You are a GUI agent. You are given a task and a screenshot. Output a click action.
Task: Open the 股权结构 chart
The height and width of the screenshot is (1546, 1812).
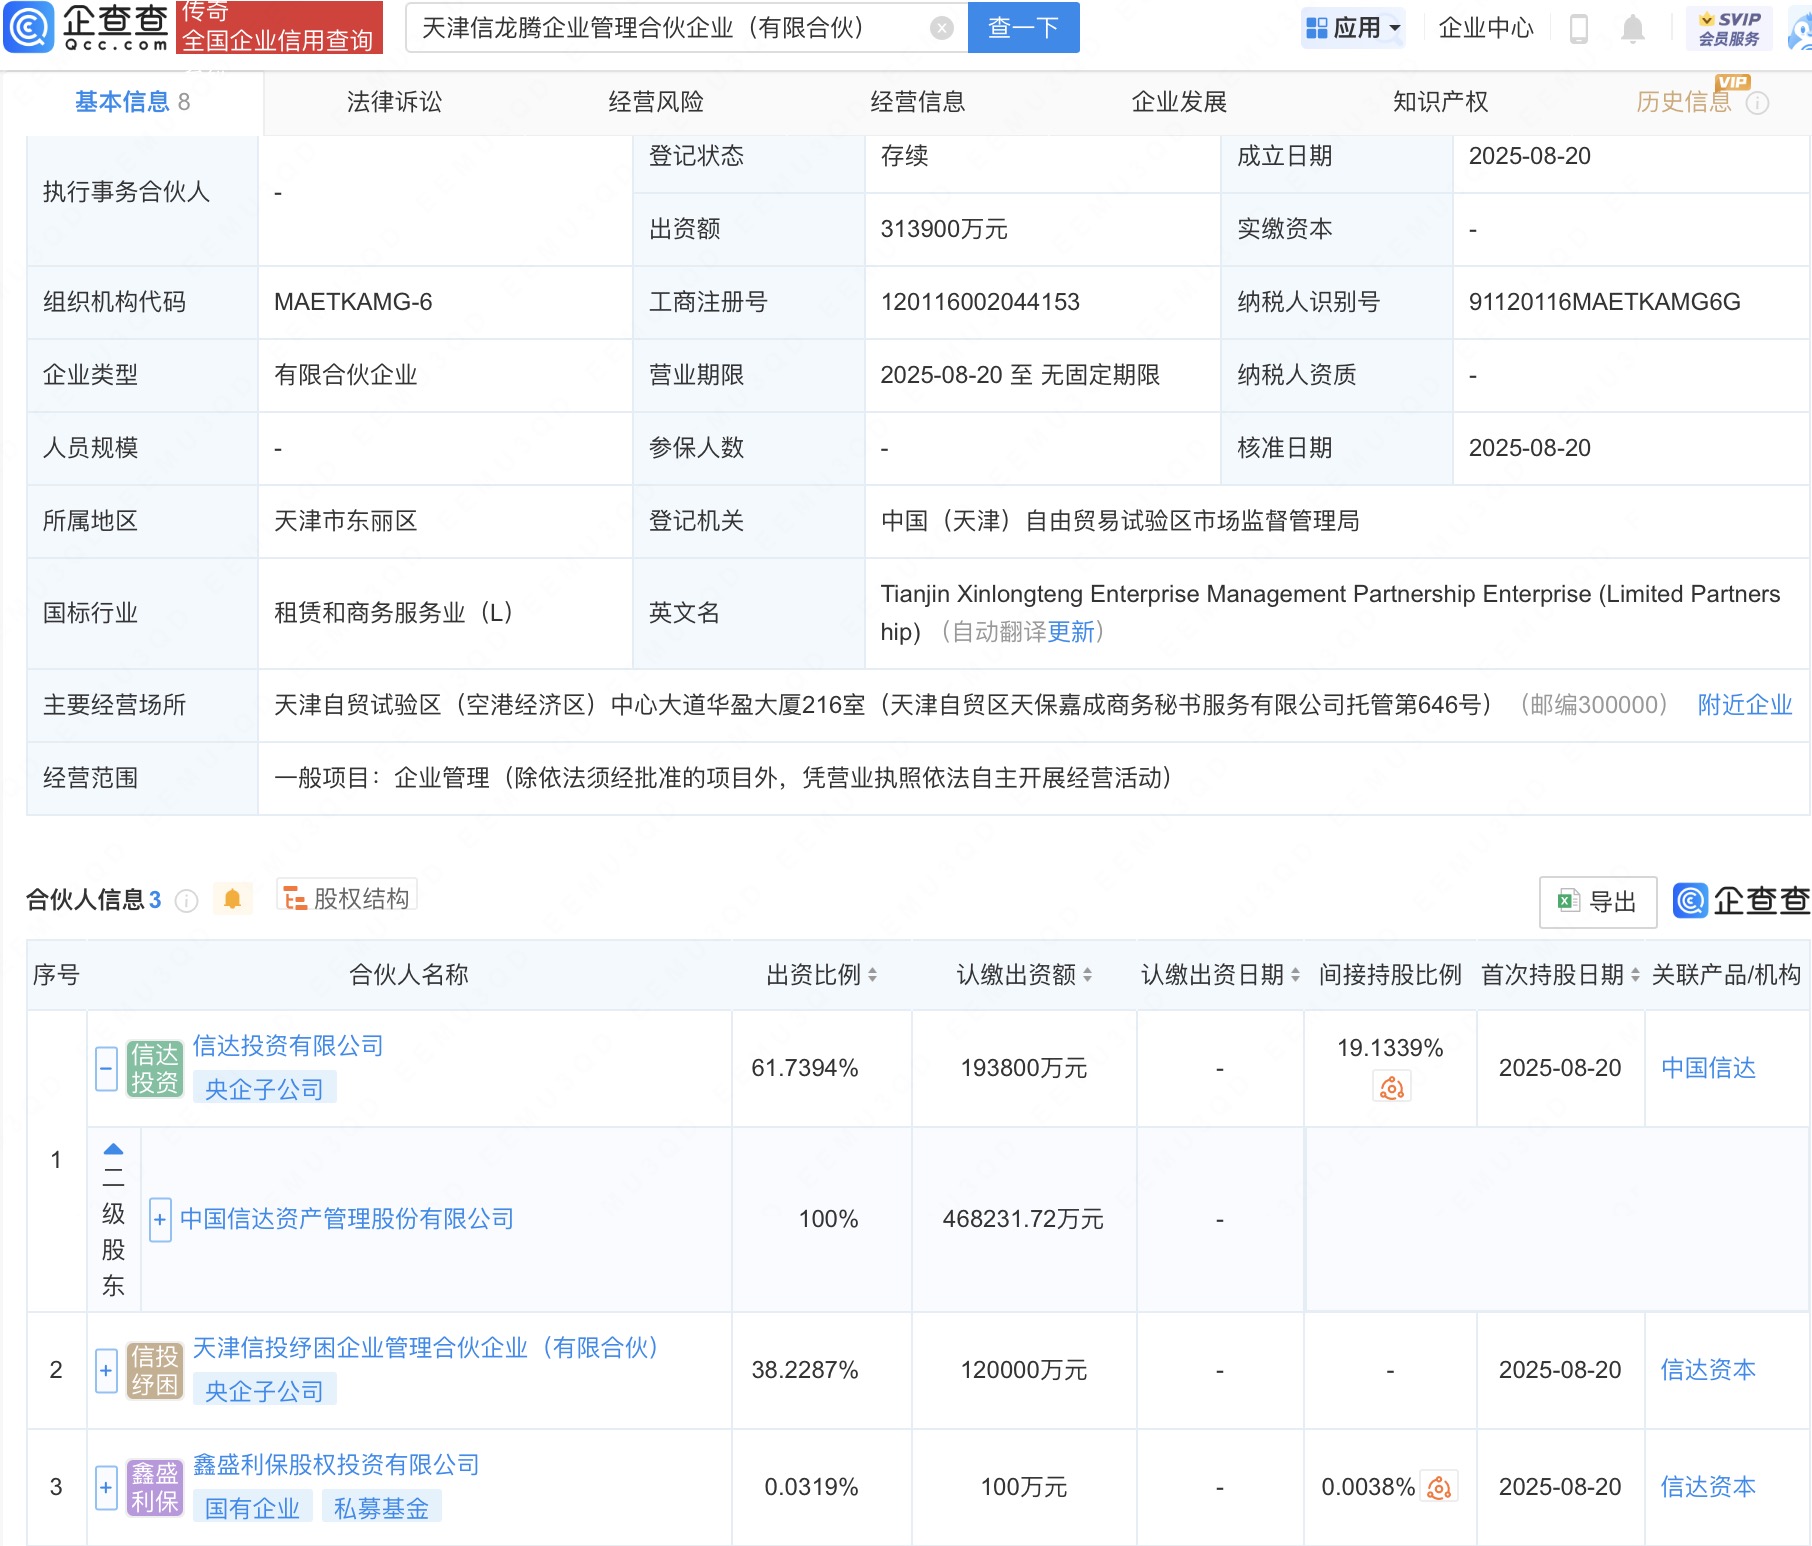tap(347, 897)
